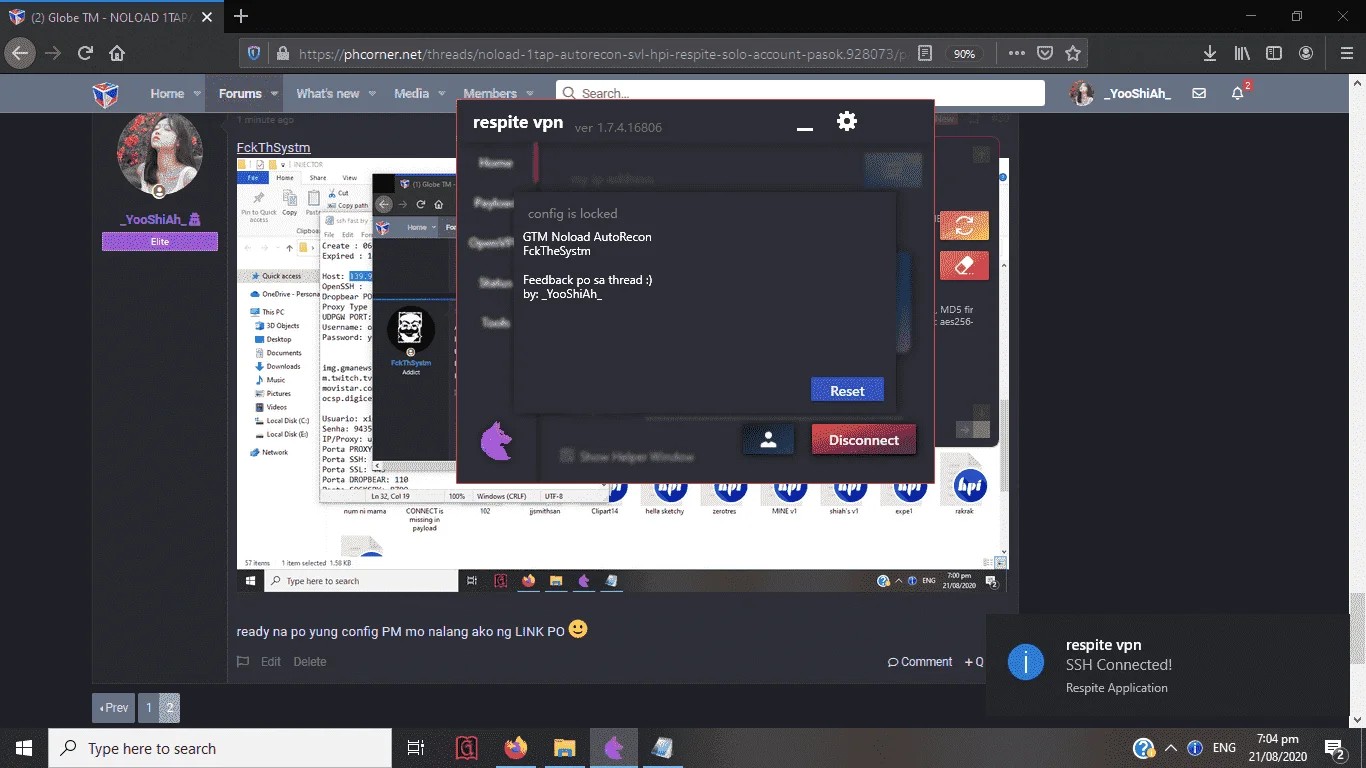Open page actions three-dot menu
1366x768 pixels.
(x=1016, y=53)
